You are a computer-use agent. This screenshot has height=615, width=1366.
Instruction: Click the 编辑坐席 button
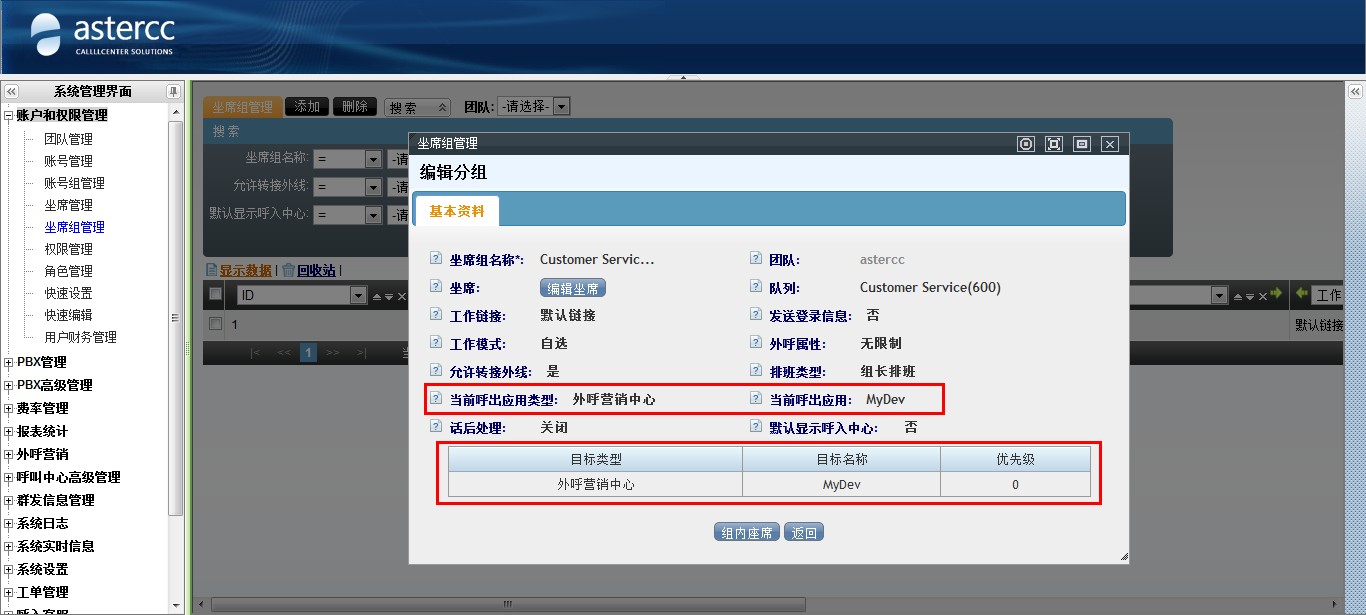[573, 288]
